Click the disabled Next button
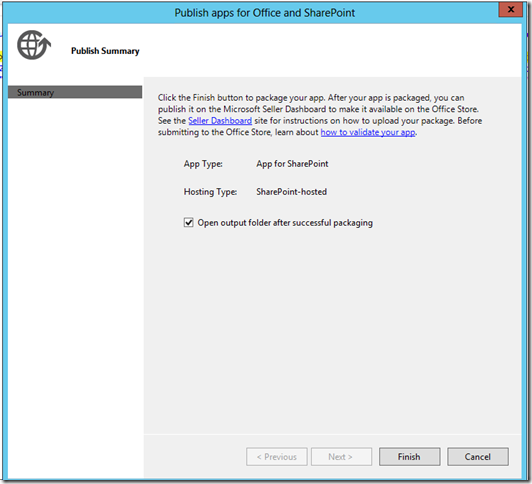Viewport: 532px width, 484px height. (341, 457)
